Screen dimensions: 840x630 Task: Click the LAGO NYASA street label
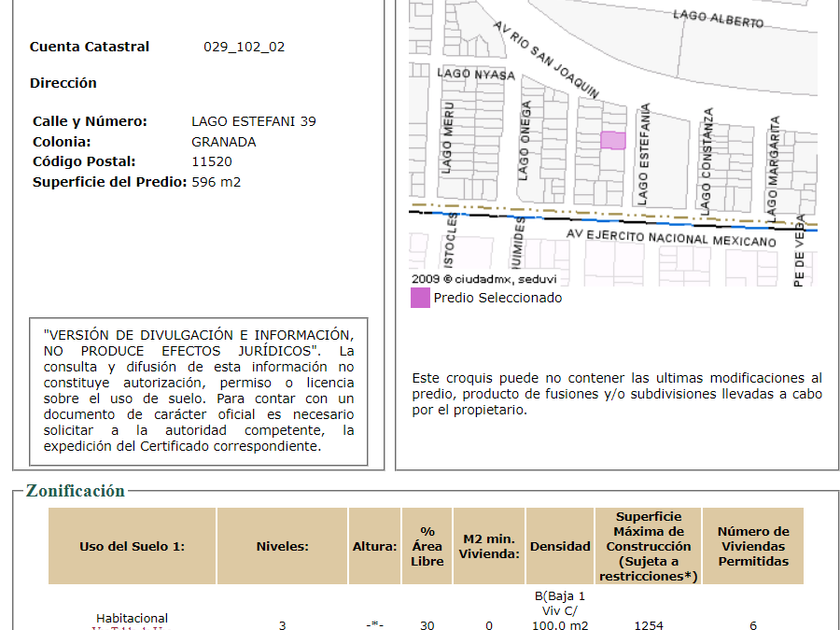point(475,75)
